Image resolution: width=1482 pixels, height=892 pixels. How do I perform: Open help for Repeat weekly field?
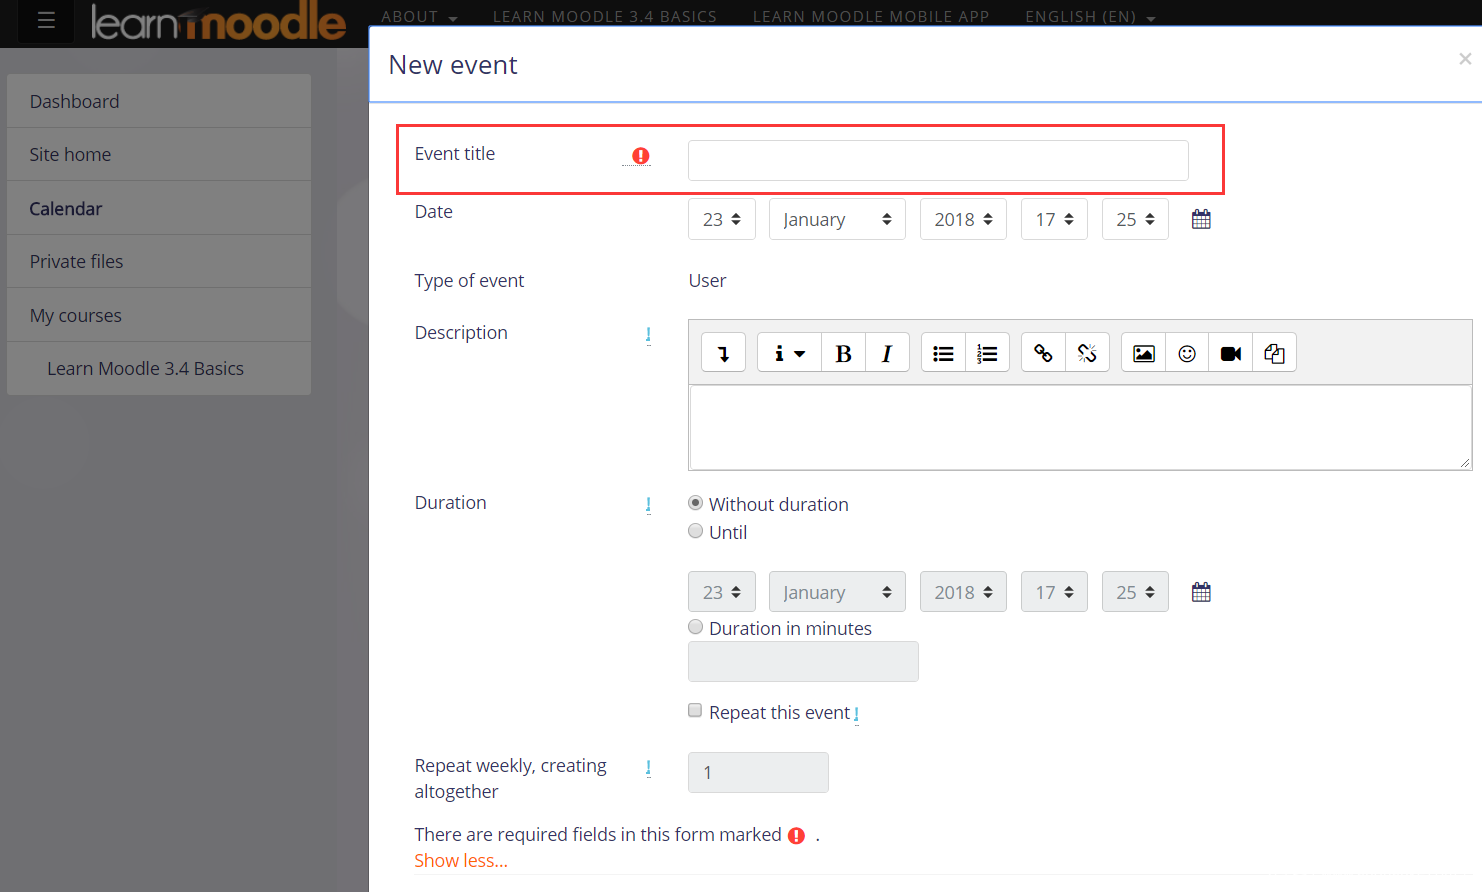[x=648, y=768]
